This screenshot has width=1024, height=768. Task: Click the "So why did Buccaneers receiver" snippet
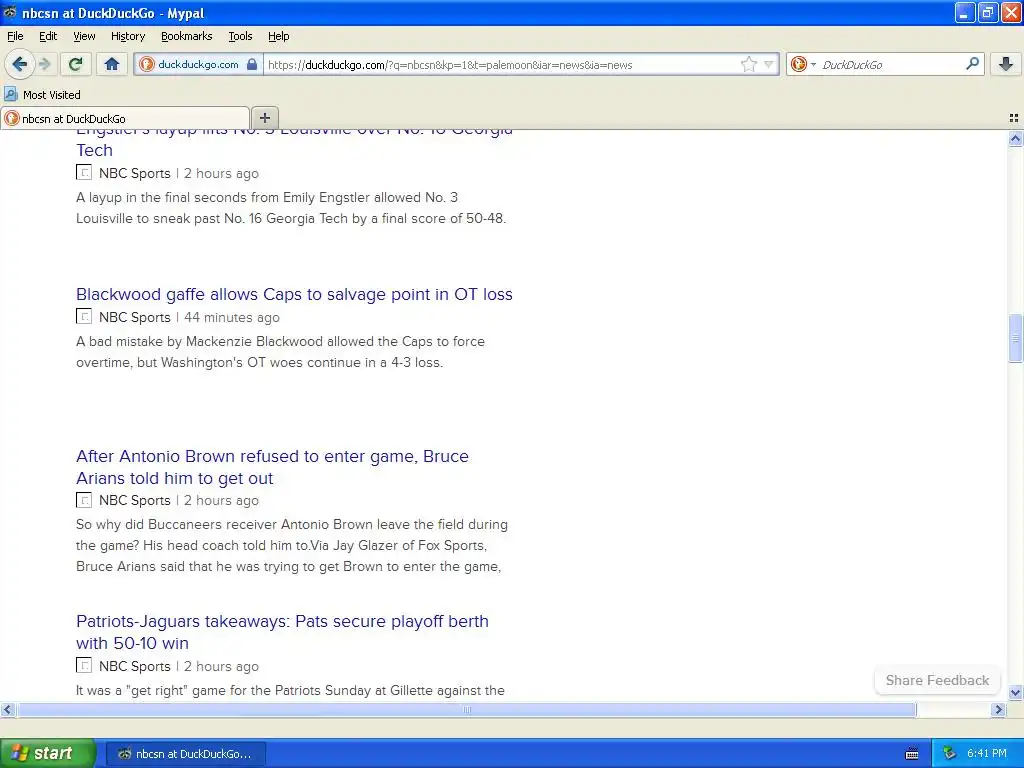coord(291,545)
